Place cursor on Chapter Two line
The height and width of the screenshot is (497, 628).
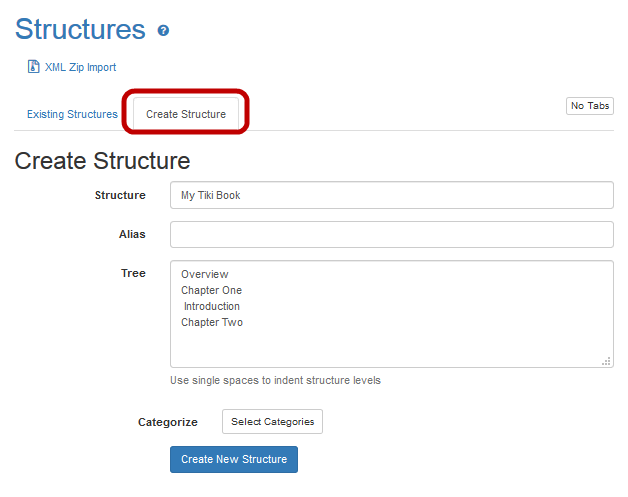coord(212,322)
